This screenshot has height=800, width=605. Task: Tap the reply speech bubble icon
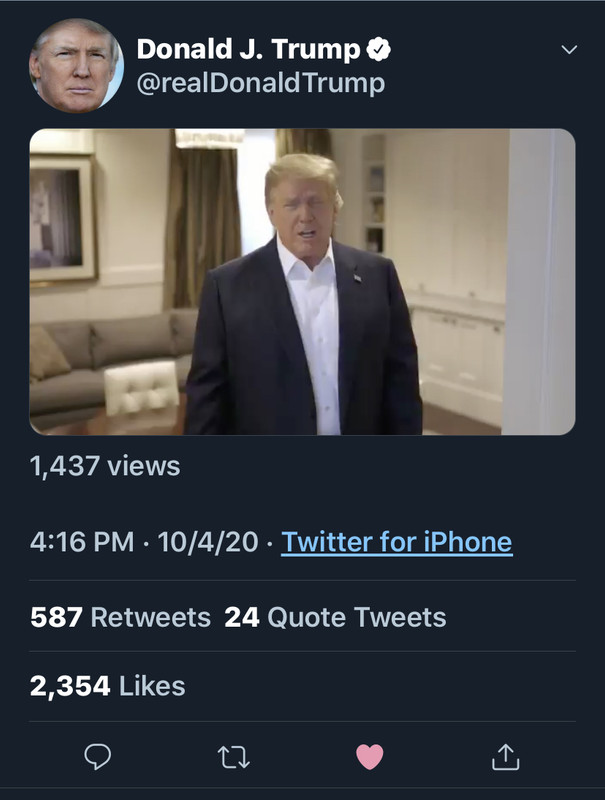(x=97, y=757)
